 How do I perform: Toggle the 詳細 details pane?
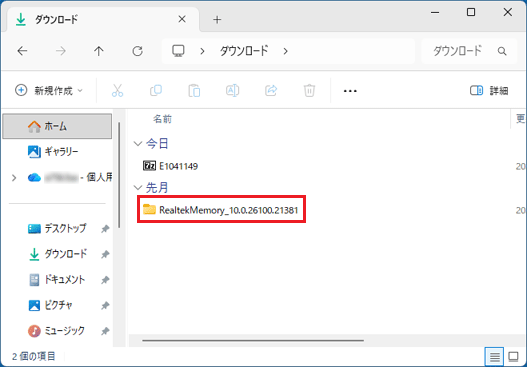(489, 91)
